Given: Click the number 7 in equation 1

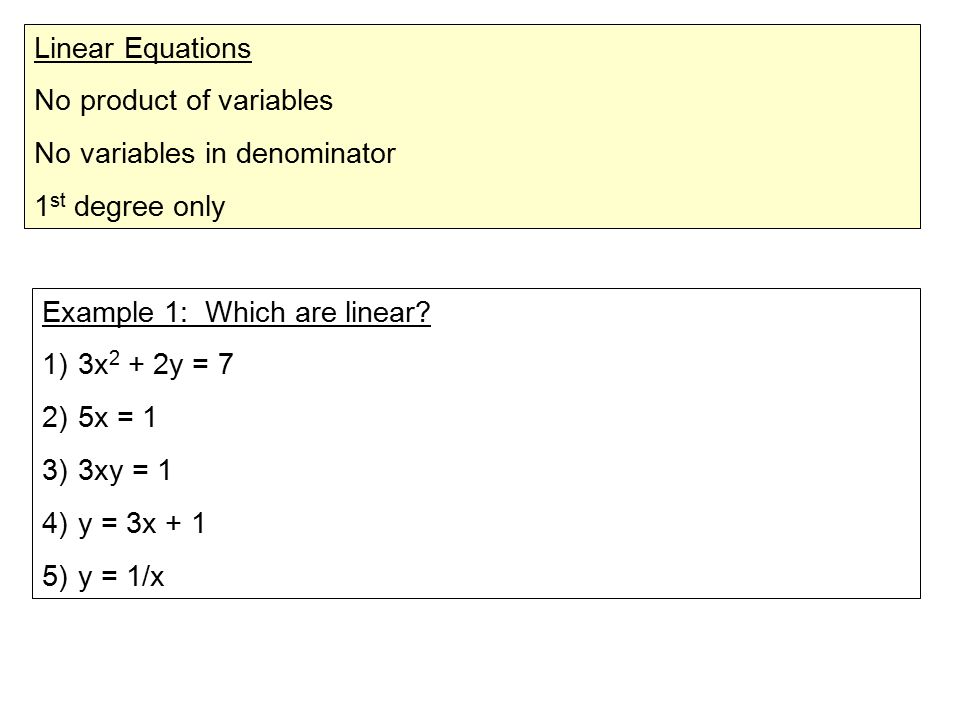Looking at the screenshot, I should click(x=226, y=364).
